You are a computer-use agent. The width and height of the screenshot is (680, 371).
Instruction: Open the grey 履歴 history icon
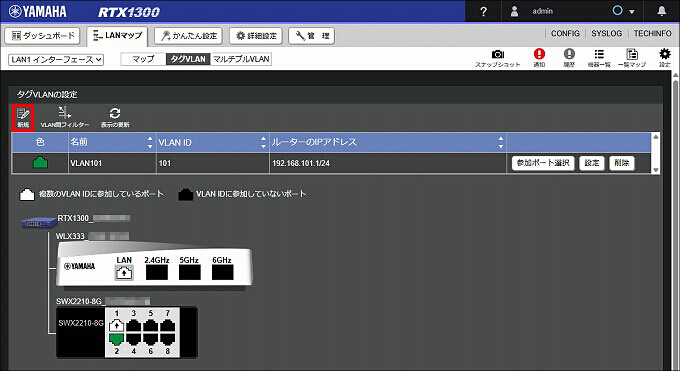[569, 58]
